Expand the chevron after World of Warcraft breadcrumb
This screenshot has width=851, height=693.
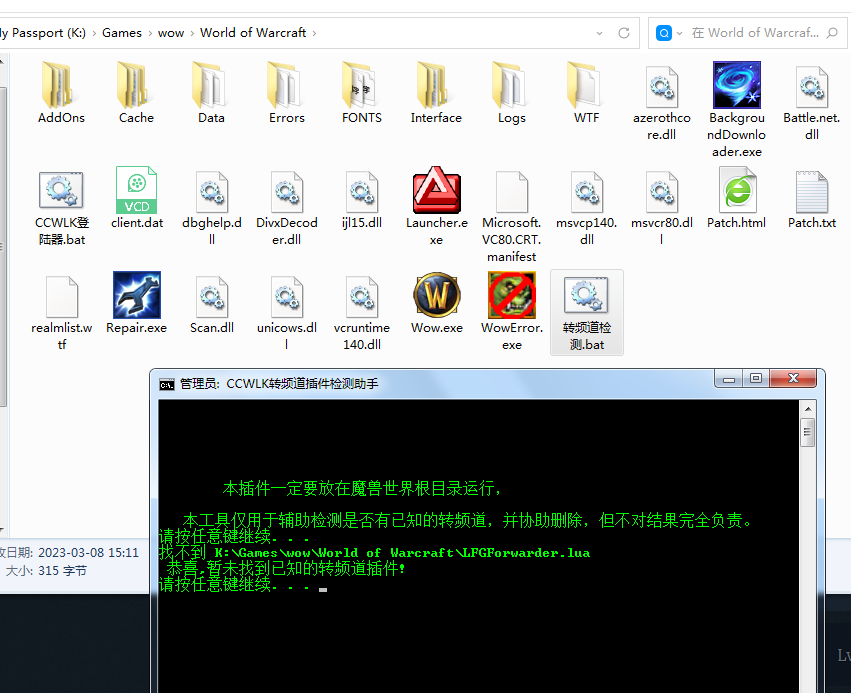tap(316, 32)
